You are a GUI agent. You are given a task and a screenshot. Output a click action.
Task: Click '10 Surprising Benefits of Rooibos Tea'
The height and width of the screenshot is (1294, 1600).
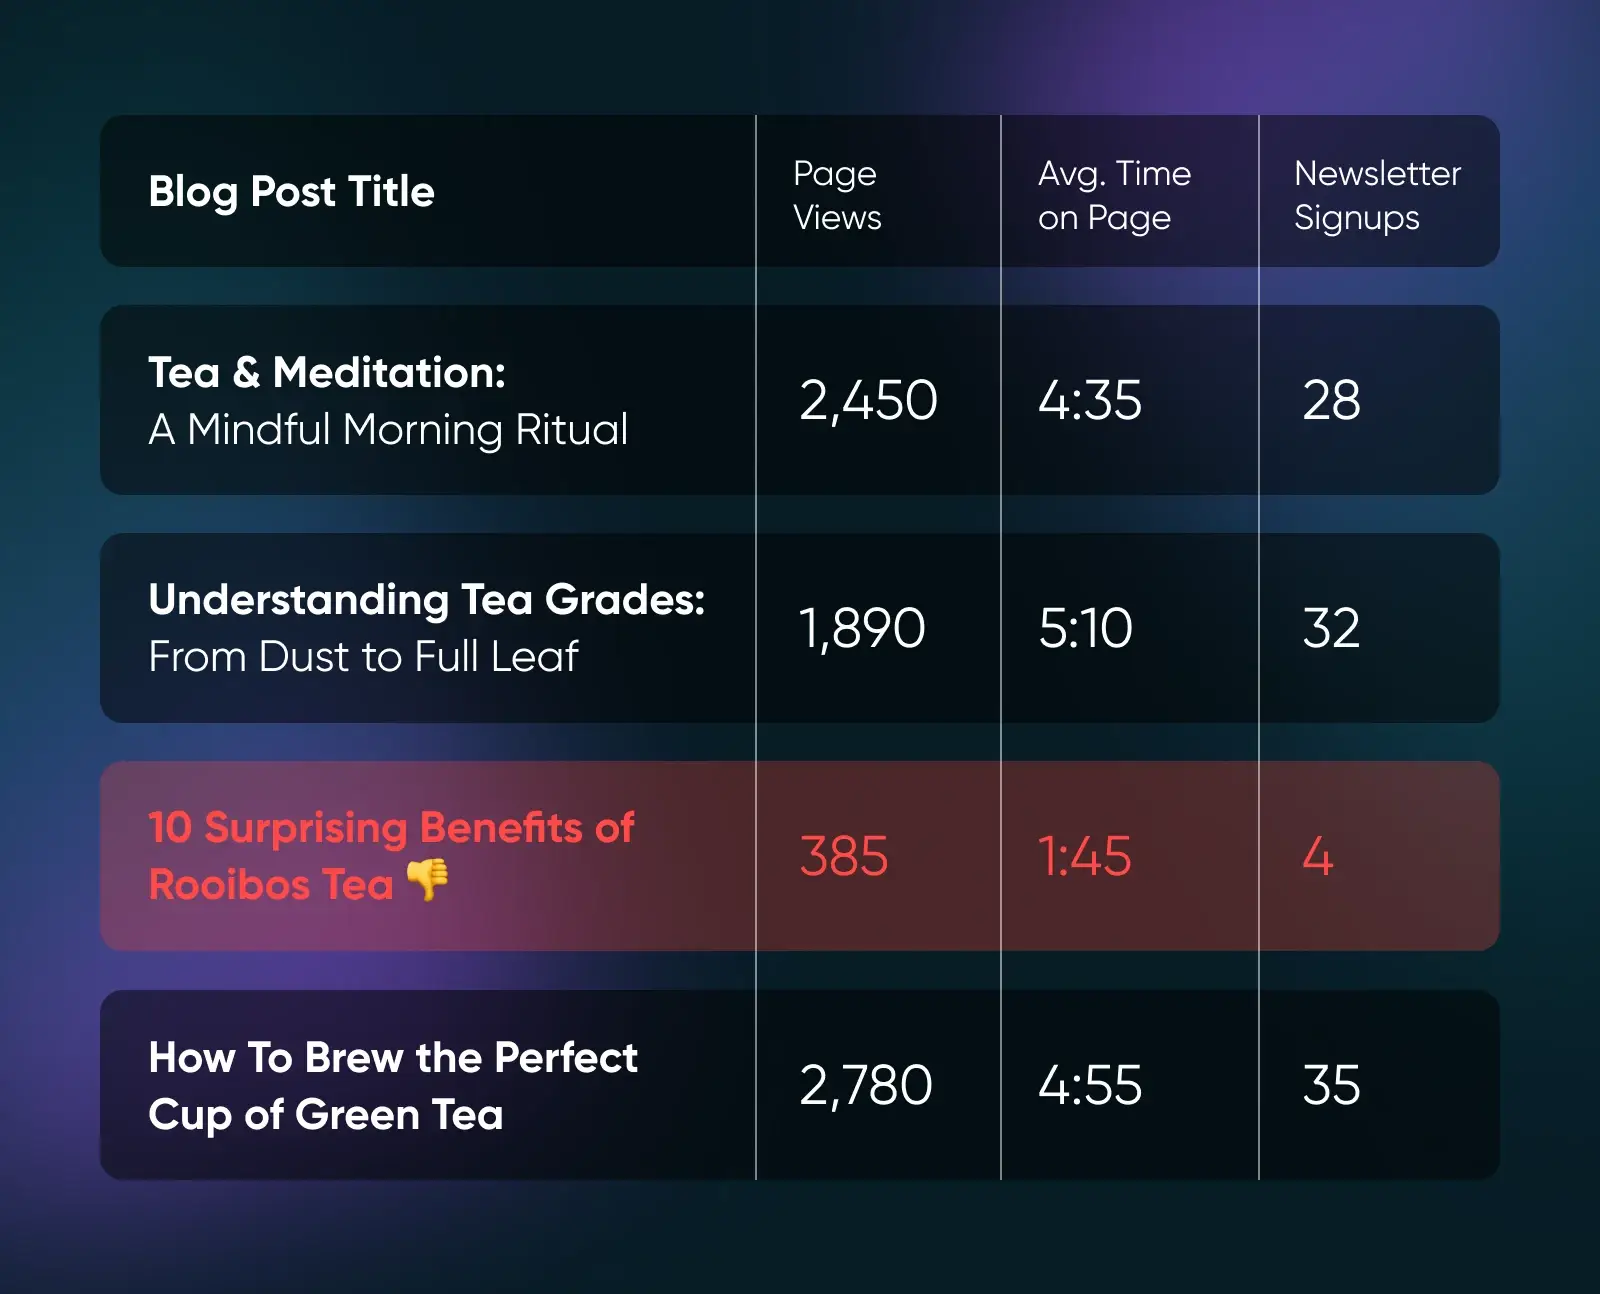click(390, 854)
